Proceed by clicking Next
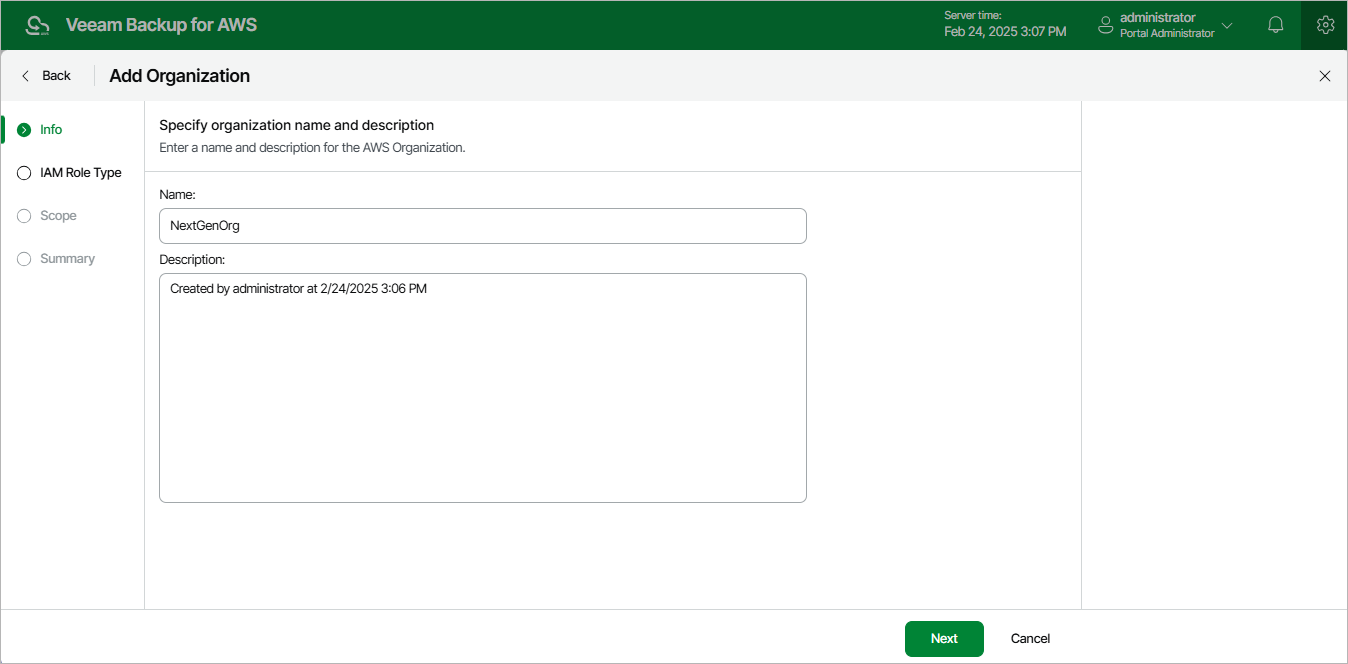Screen dimensions: 1348x664 coord(943,638)
